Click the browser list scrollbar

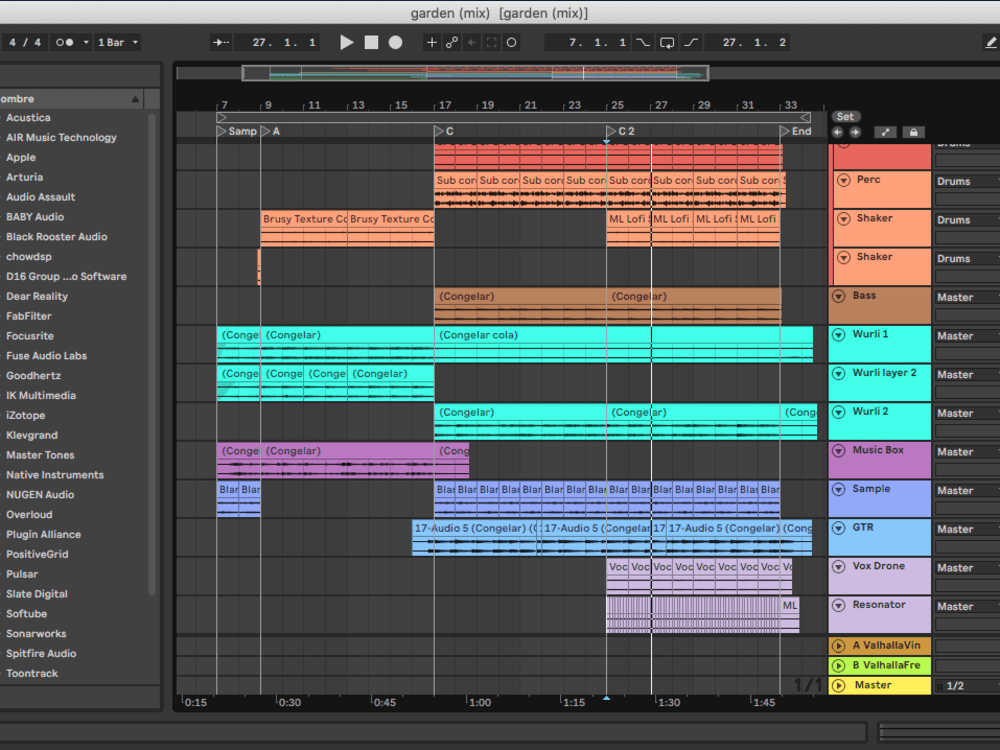tap(152, 354)
